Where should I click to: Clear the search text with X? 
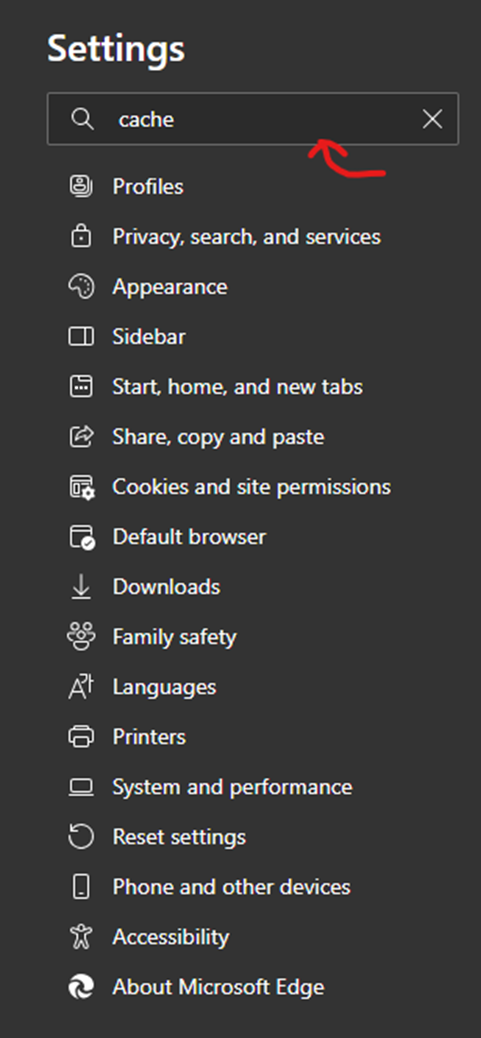point(432,119)
